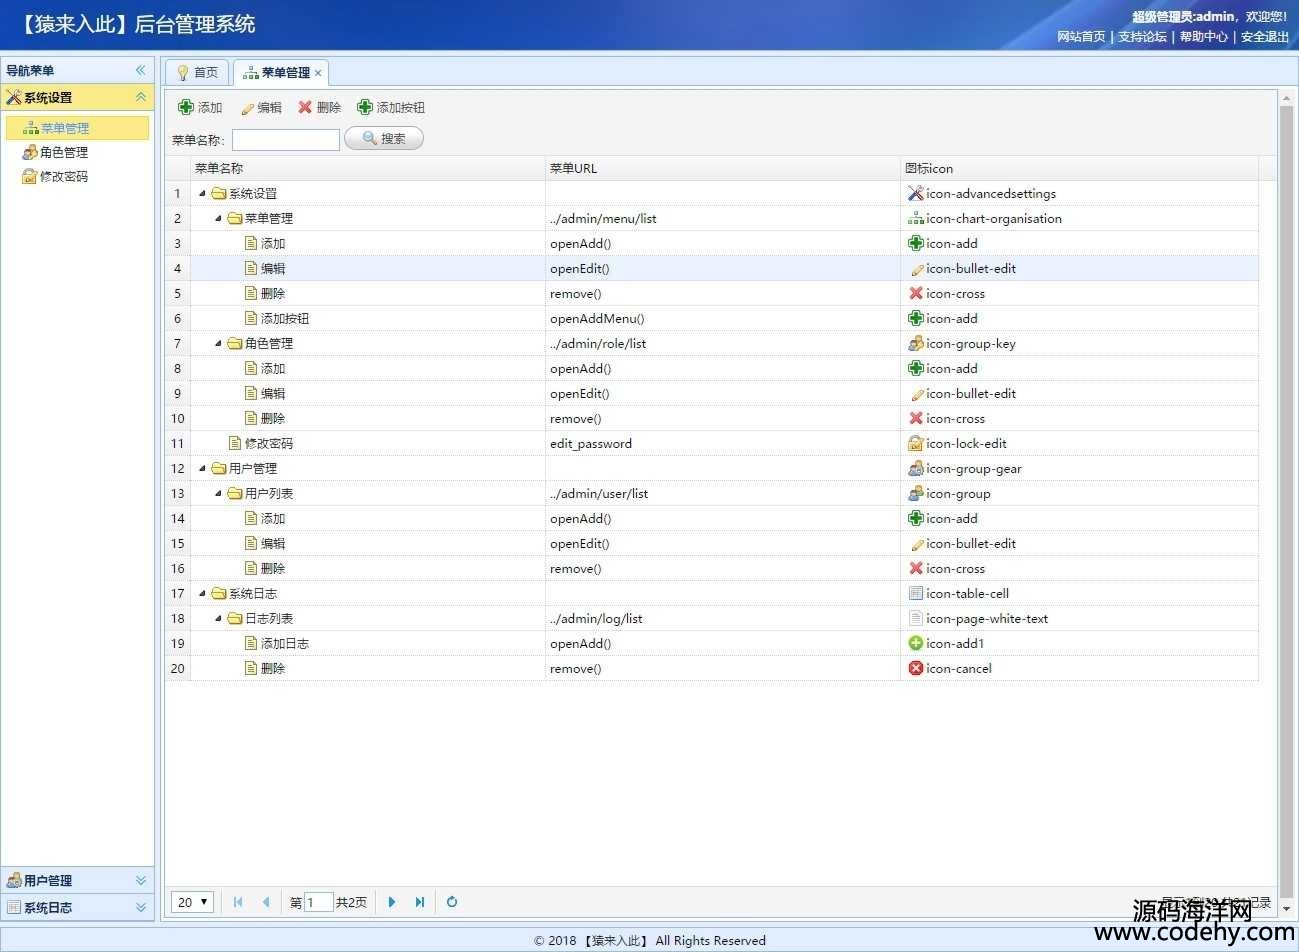This screenshot has height=952, width=1299.
Task: Close the 菜单管理 tab
Action: (x=318, y=73)
